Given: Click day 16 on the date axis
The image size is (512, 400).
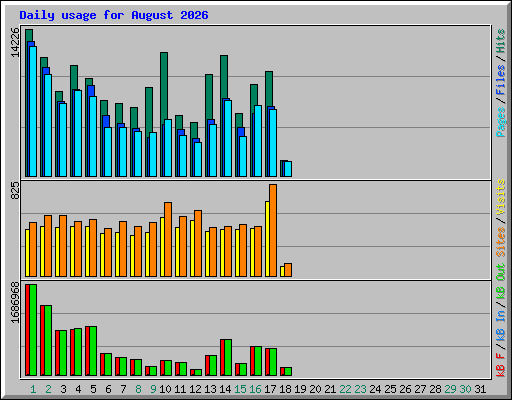Looking at the screenshot, I should pos(255,389).
